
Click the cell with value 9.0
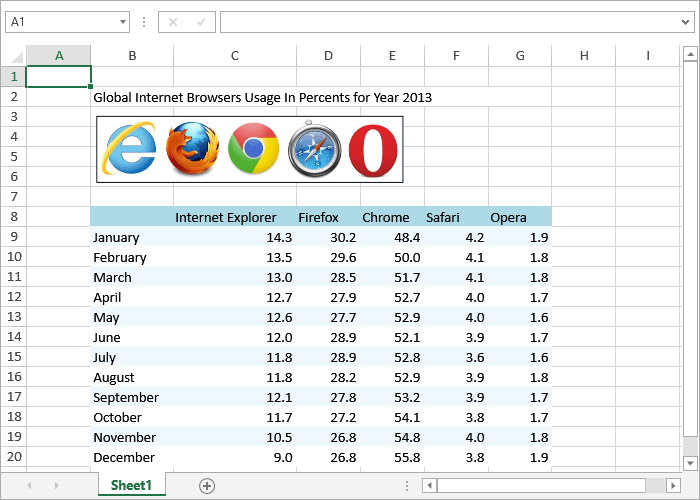pos(235,457)
